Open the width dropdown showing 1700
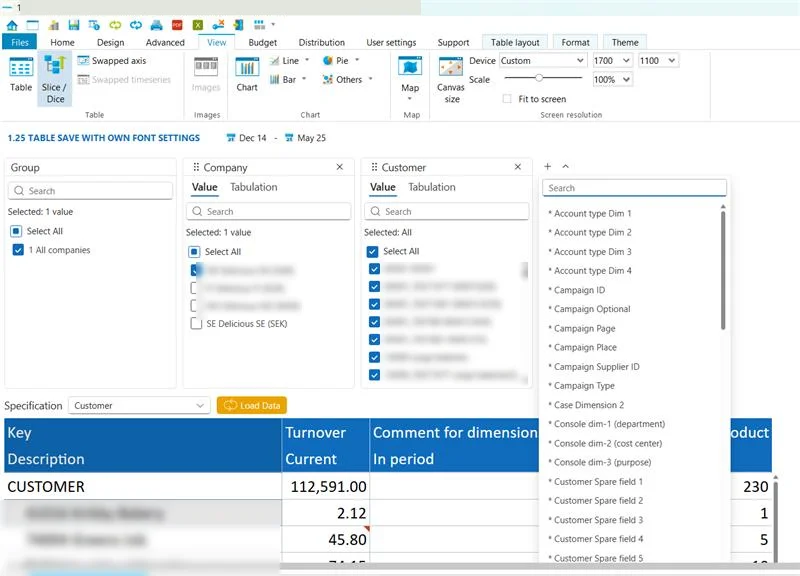Screen dimensions: 800x576 612,61
